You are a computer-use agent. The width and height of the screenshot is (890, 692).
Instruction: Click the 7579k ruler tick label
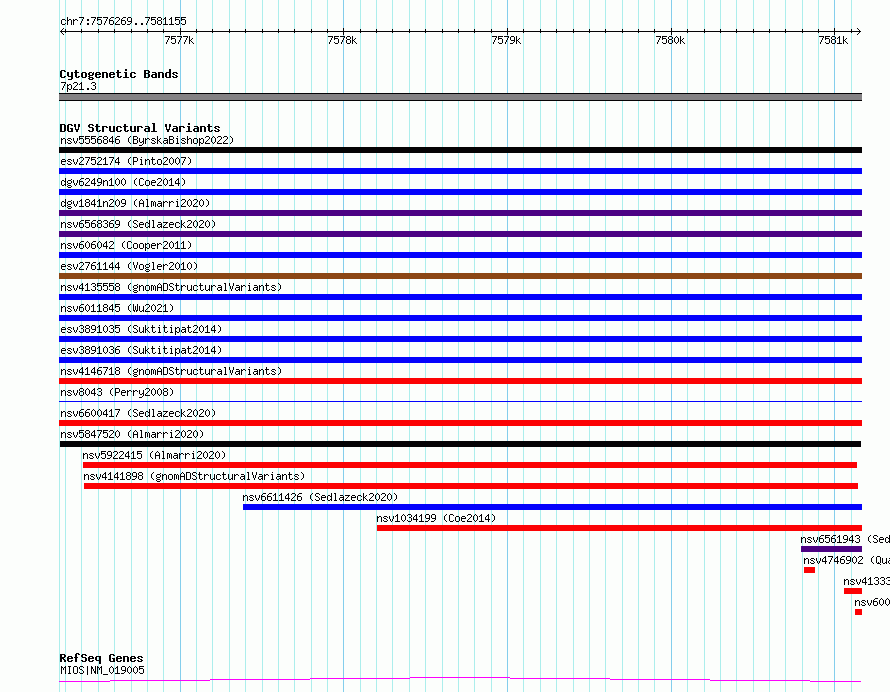(x=506, y=40)
